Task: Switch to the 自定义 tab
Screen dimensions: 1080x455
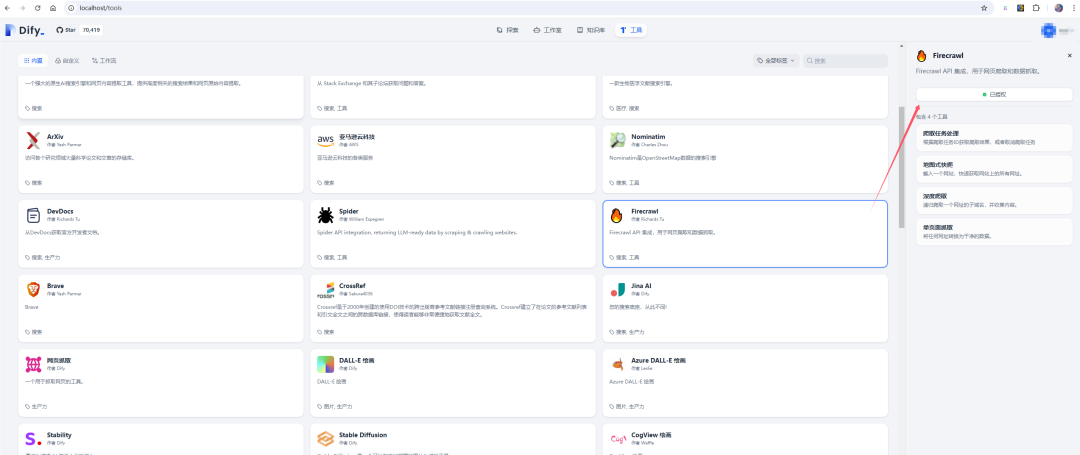Action: 67,61
